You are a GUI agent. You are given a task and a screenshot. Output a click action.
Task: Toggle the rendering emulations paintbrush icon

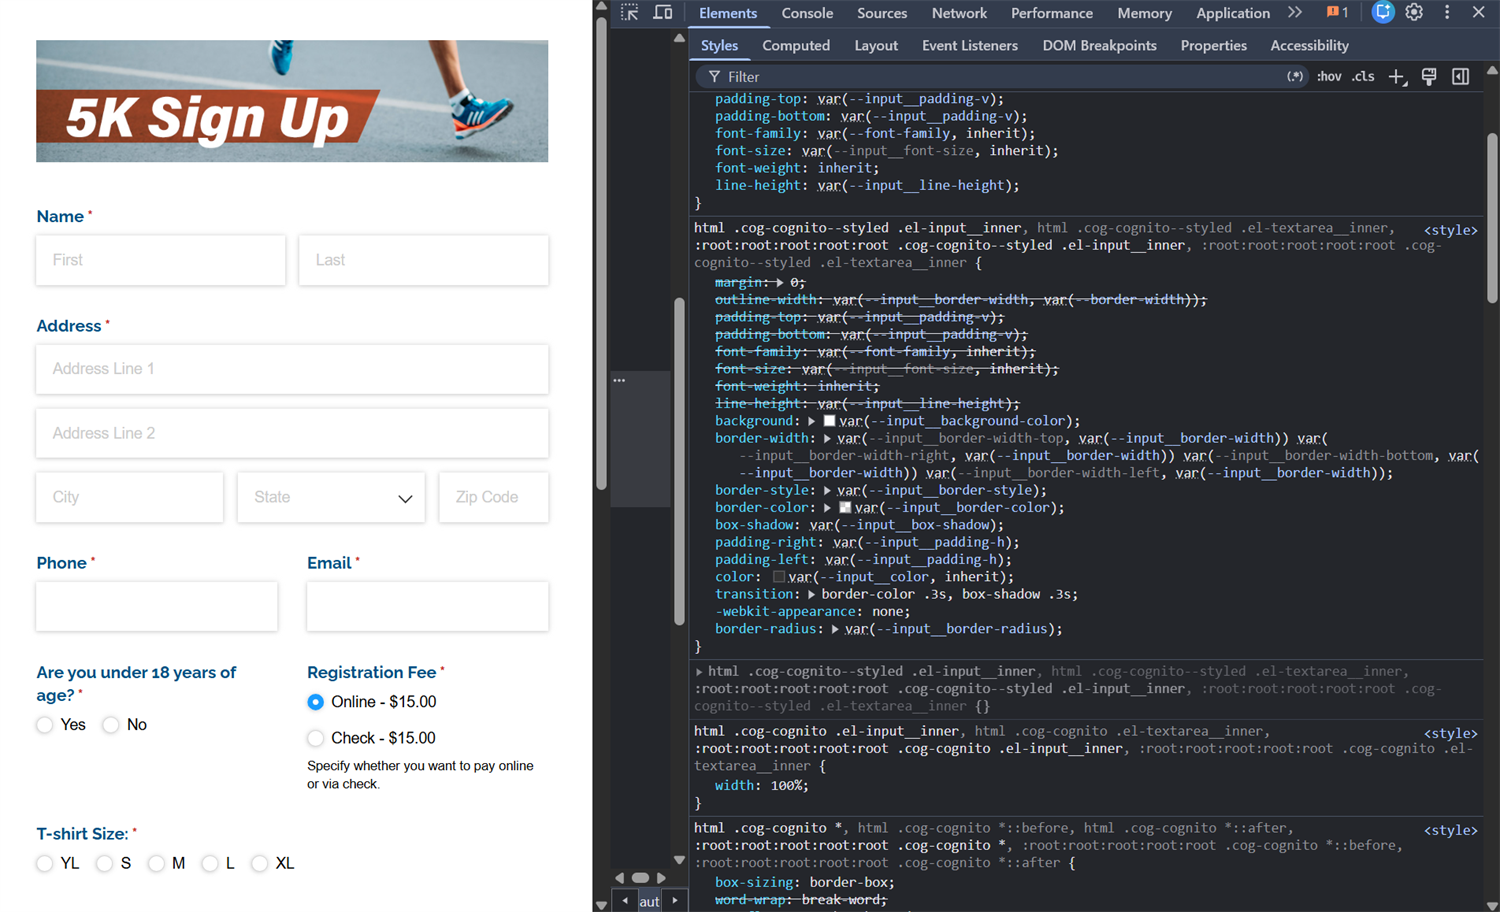(1429, 77)
